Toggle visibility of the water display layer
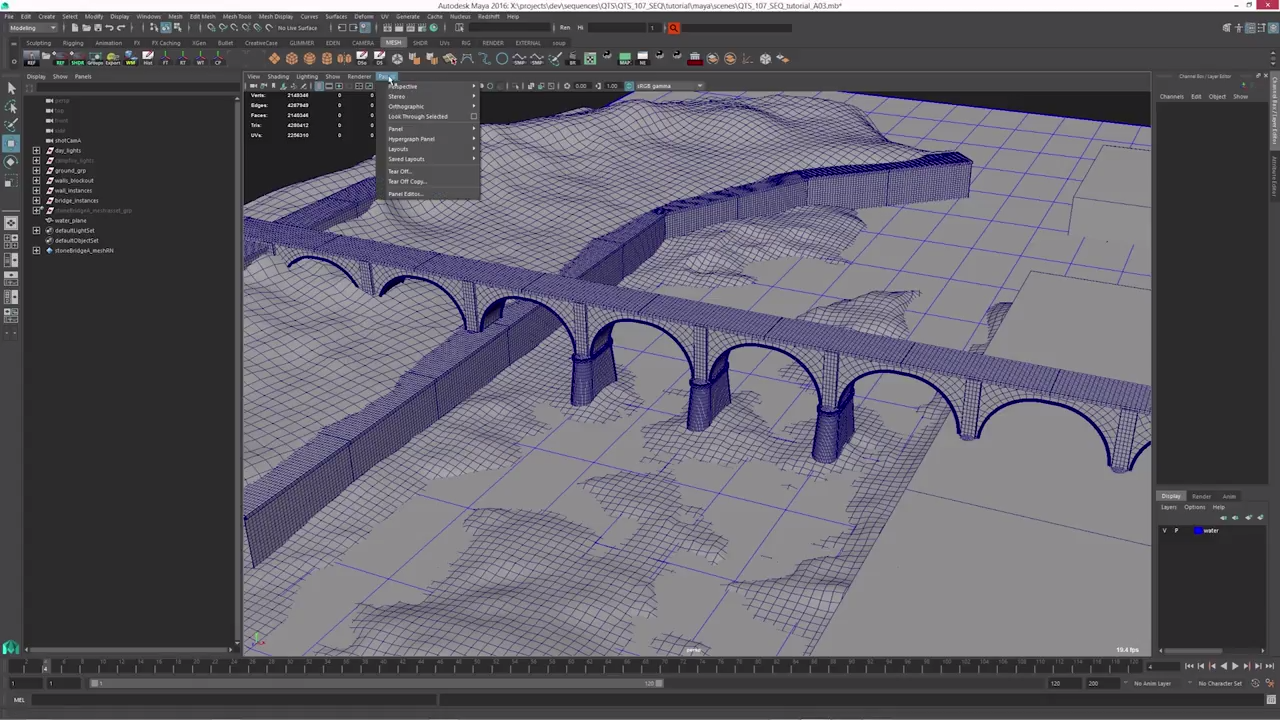The image size is (1280, 720). [x=1164, y=531]
